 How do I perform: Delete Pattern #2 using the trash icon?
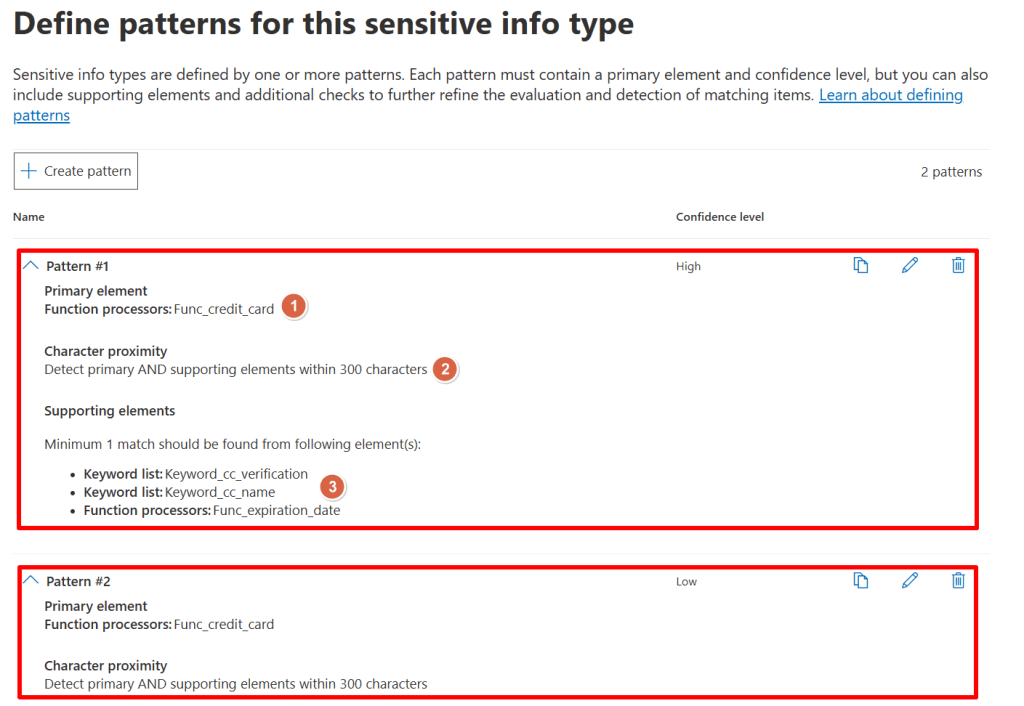coord(957,580)
